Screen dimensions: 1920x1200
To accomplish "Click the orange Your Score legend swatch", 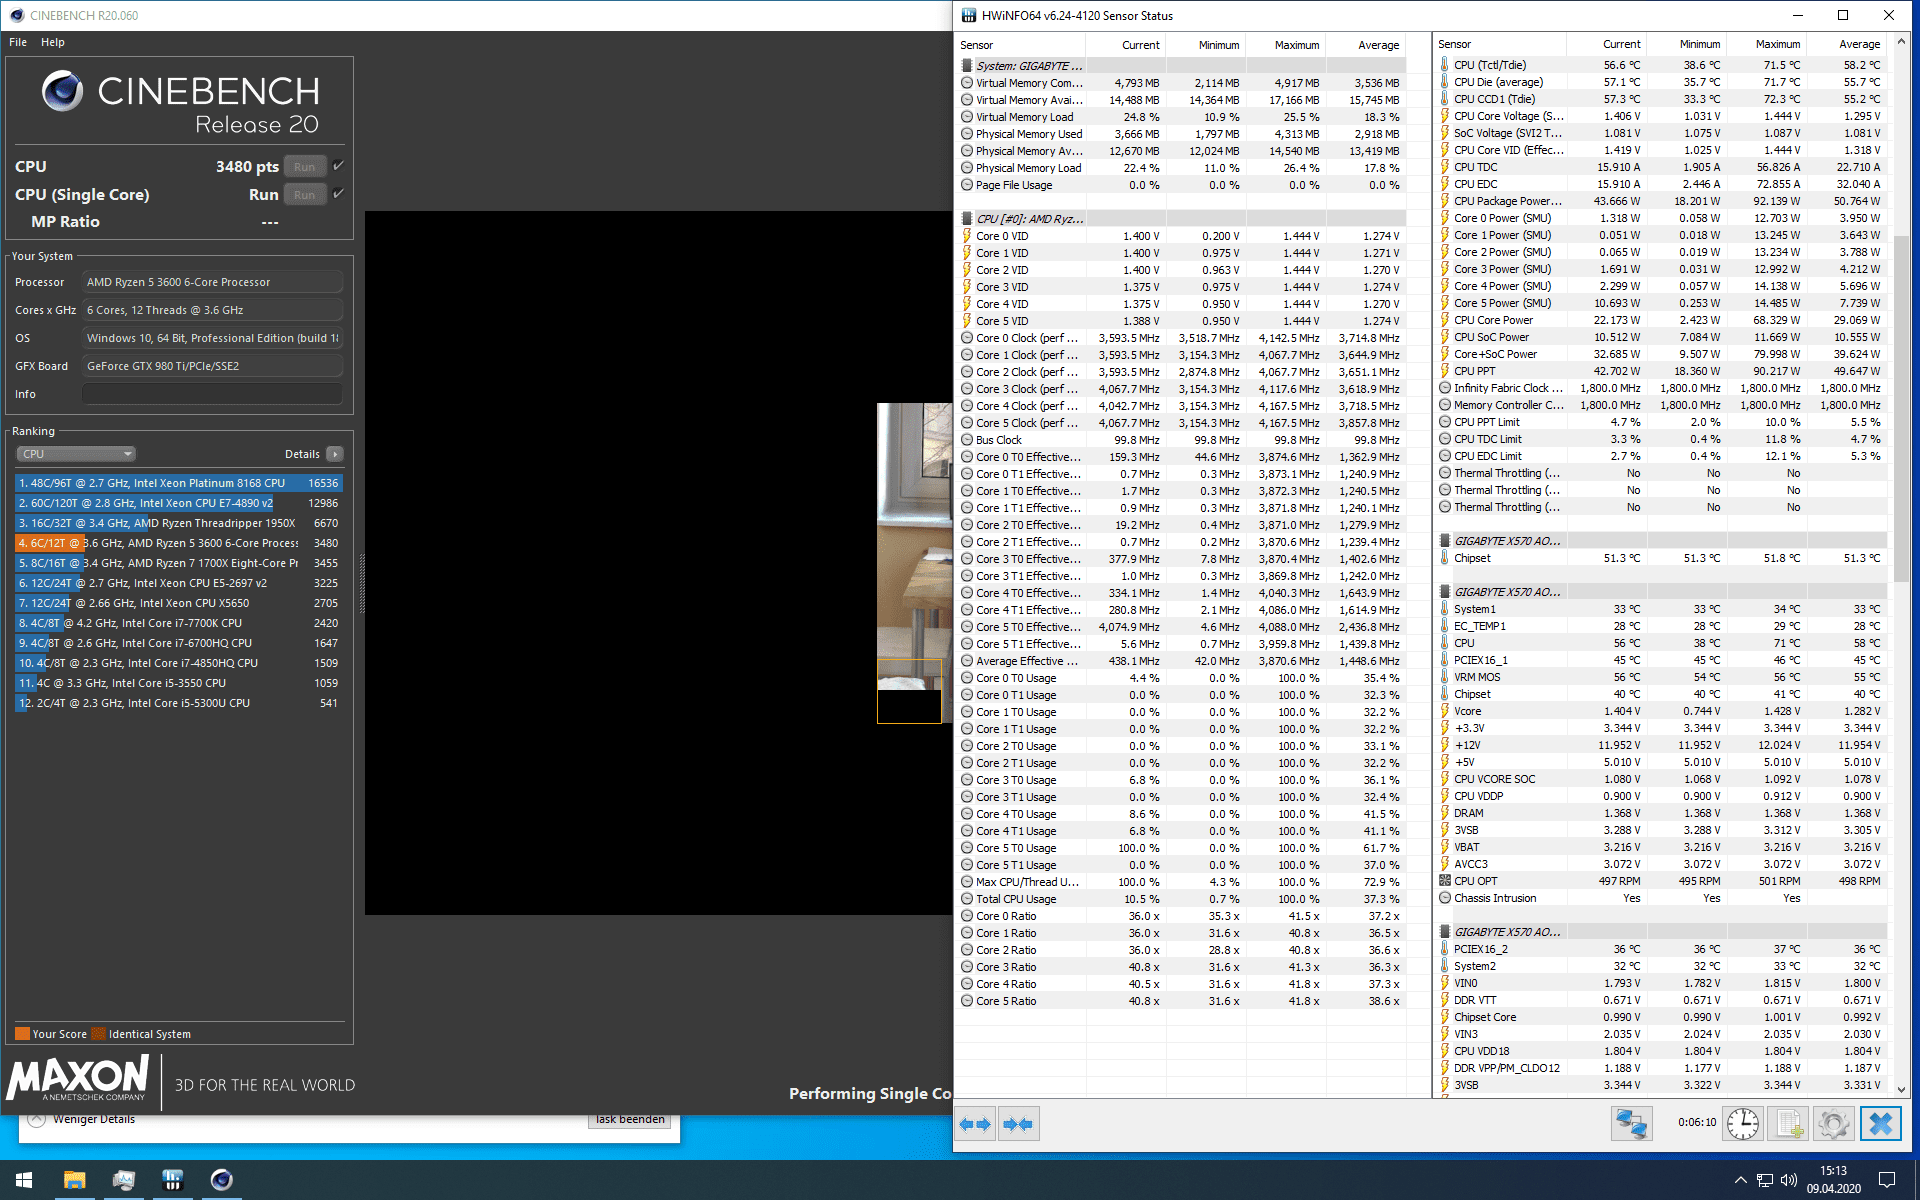I will (22, 1034).
